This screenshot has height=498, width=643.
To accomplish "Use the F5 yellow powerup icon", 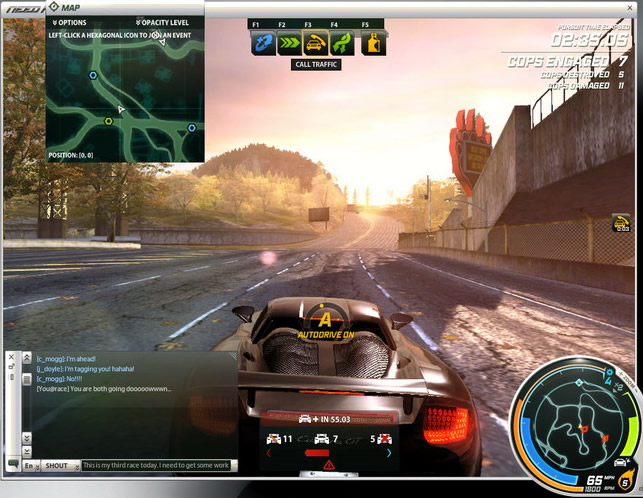I will tap(373, 43).
